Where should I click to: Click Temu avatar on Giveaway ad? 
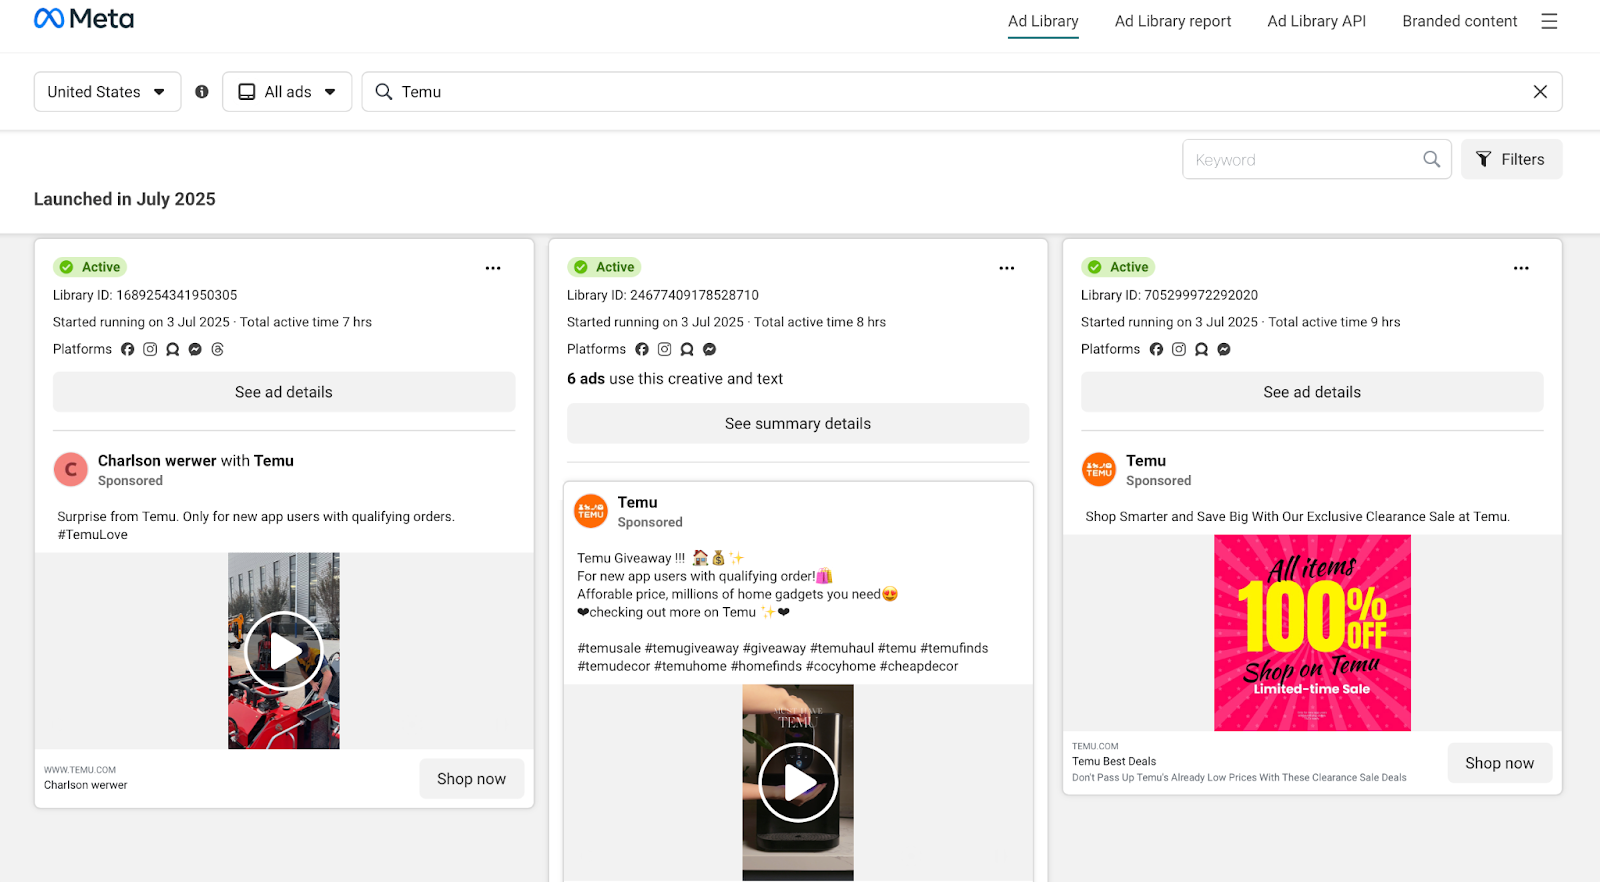point(591,511)
